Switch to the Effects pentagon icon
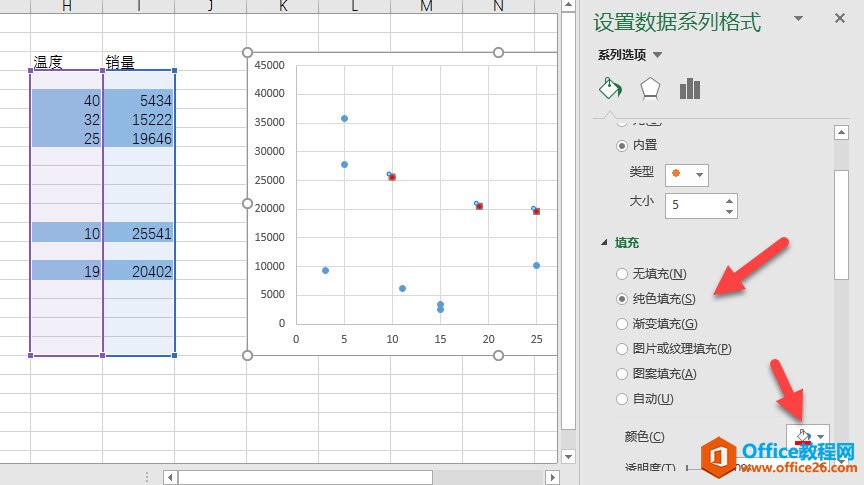Image resolution: width=864 pixels, height=485 pixels. click(651, 88)
